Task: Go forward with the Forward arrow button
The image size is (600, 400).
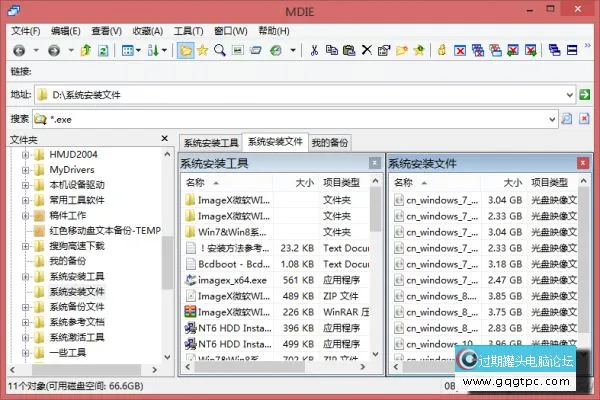Action: 54,50
